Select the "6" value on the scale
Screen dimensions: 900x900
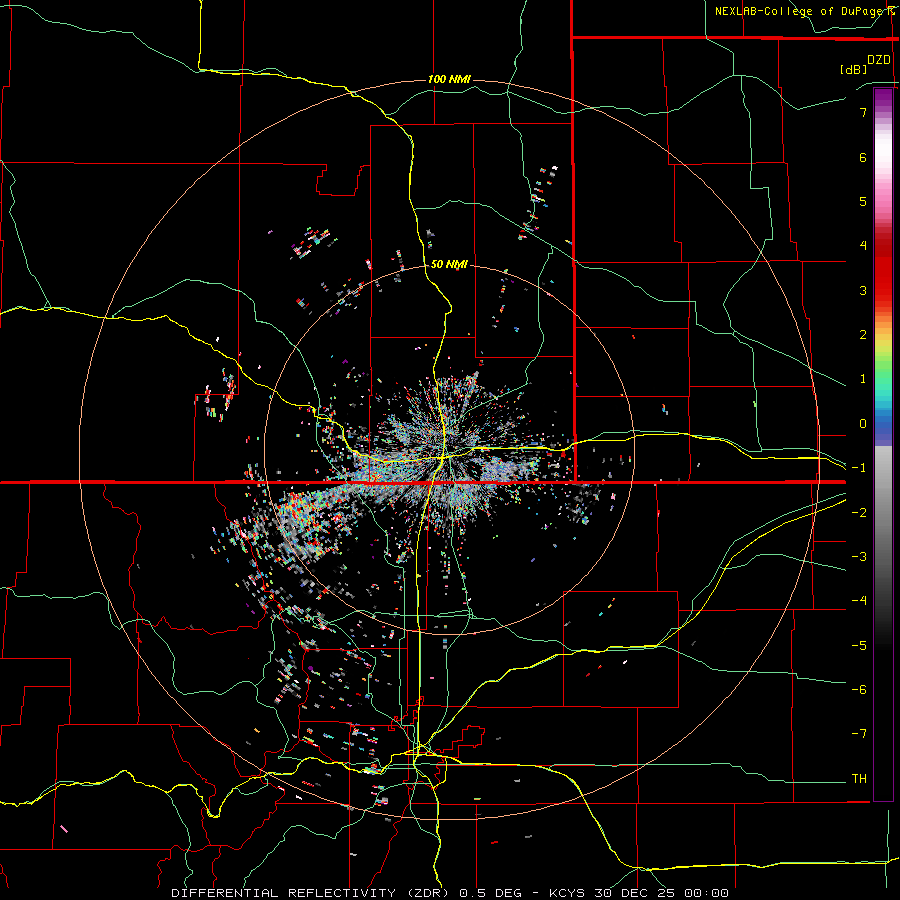click(x=863, y=157)
